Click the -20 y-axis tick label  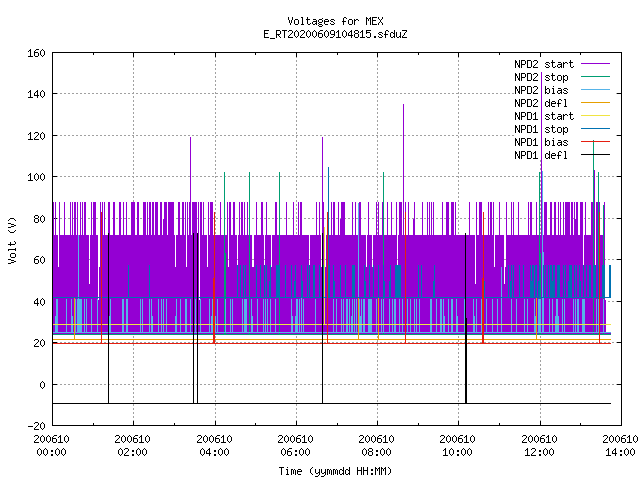(36, 426)
